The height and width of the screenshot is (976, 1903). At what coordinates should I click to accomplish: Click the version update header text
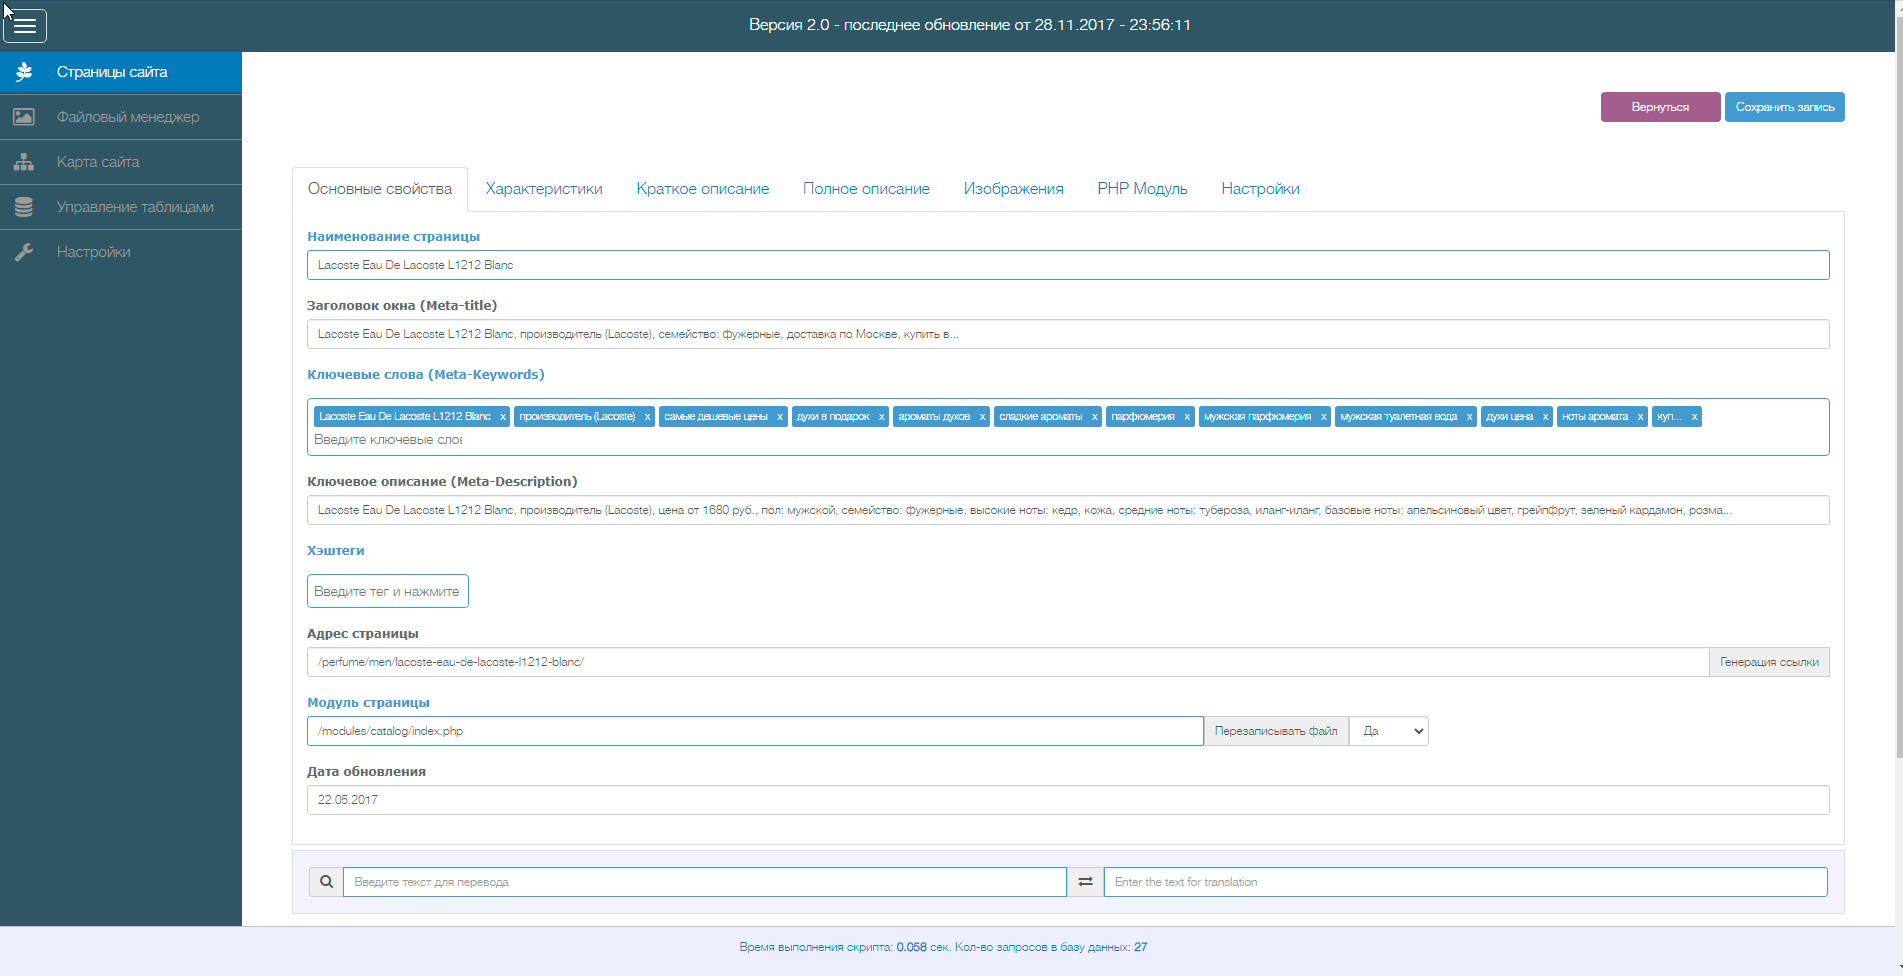970,25
